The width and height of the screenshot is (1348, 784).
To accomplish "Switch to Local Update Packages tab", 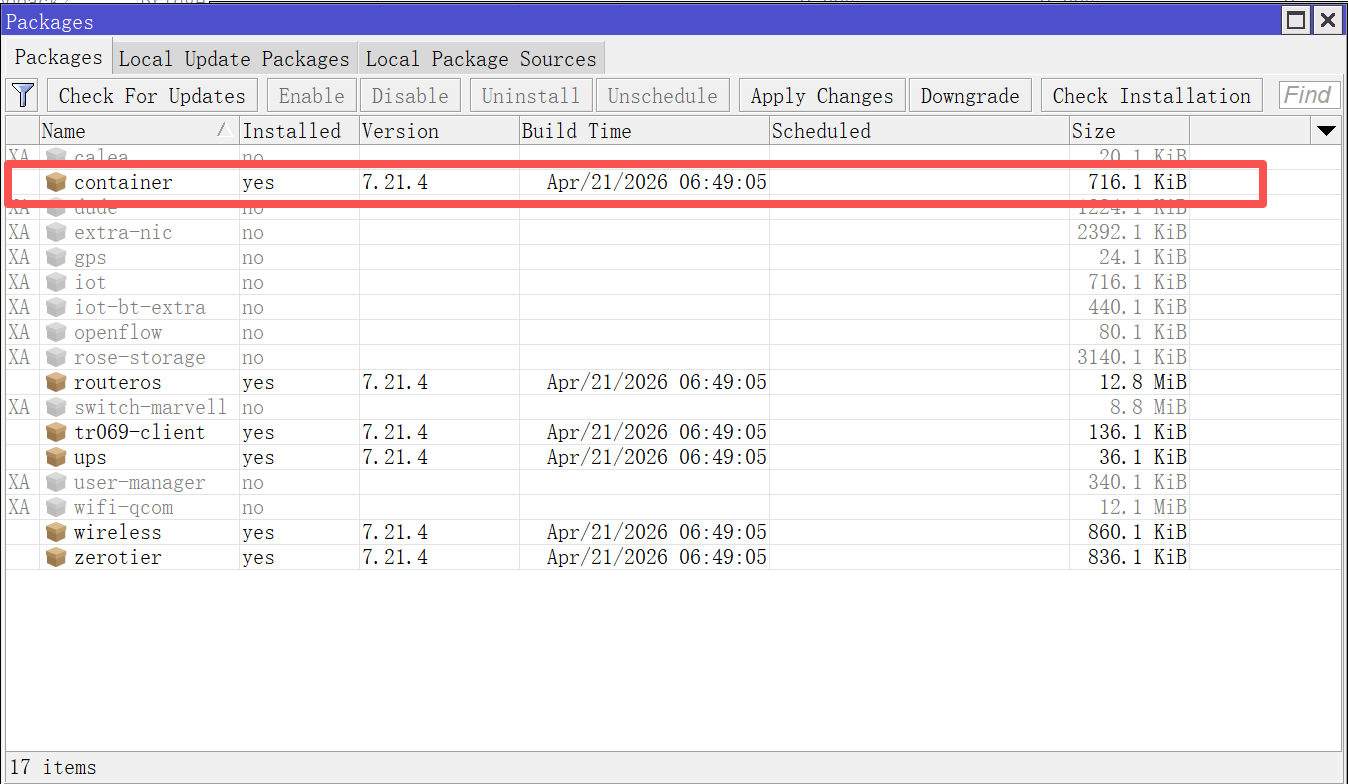I will pyautogui.click(x=234, y=59).
